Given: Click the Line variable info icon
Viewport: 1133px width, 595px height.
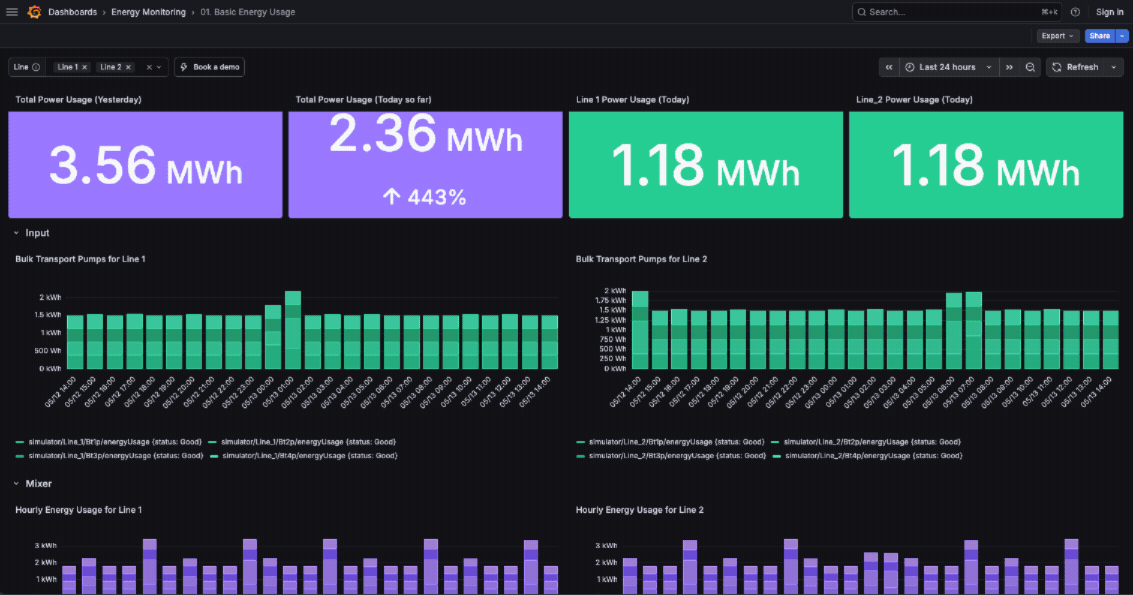Looking at the screenshot, I should click(x=36, y=67).
